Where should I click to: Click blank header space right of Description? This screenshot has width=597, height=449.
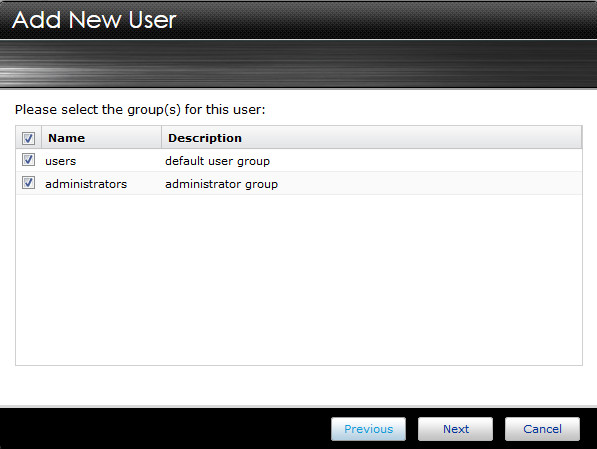(411, 138)
